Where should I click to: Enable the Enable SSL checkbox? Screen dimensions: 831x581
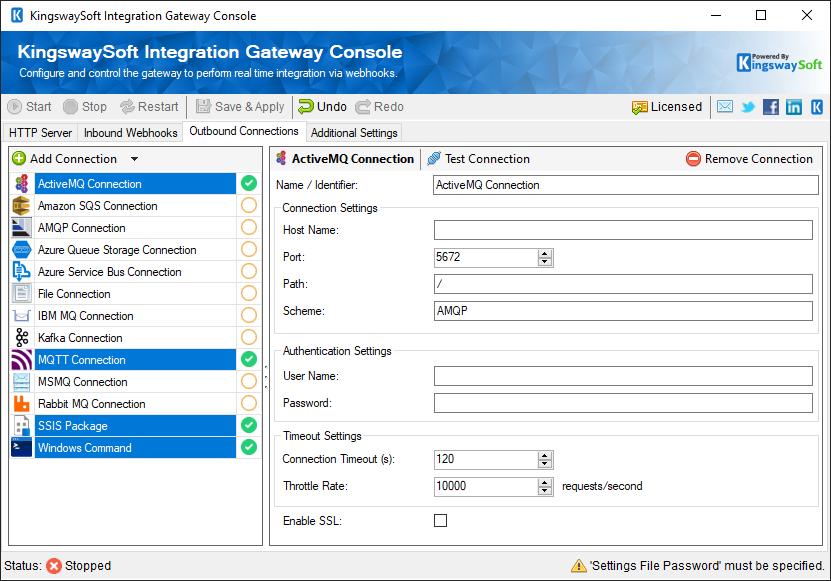441,520
